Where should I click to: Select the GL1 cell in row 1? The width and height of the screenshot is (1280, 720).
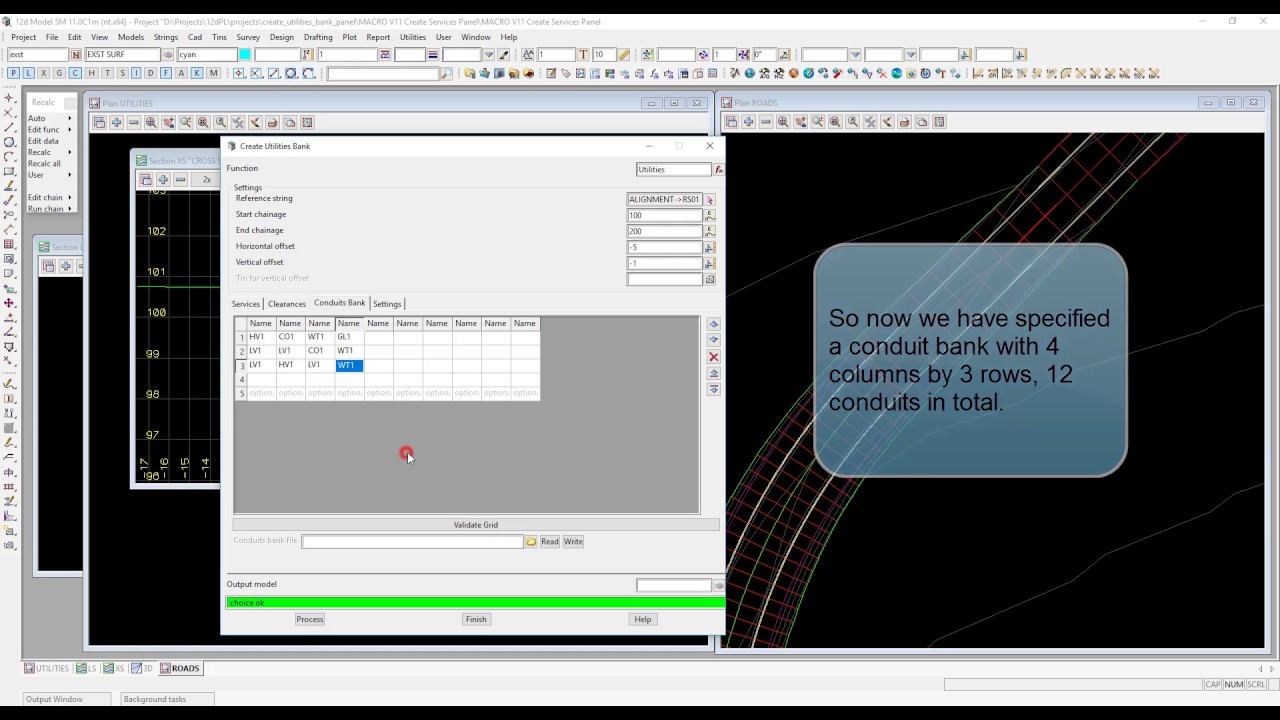click(349, 337)
